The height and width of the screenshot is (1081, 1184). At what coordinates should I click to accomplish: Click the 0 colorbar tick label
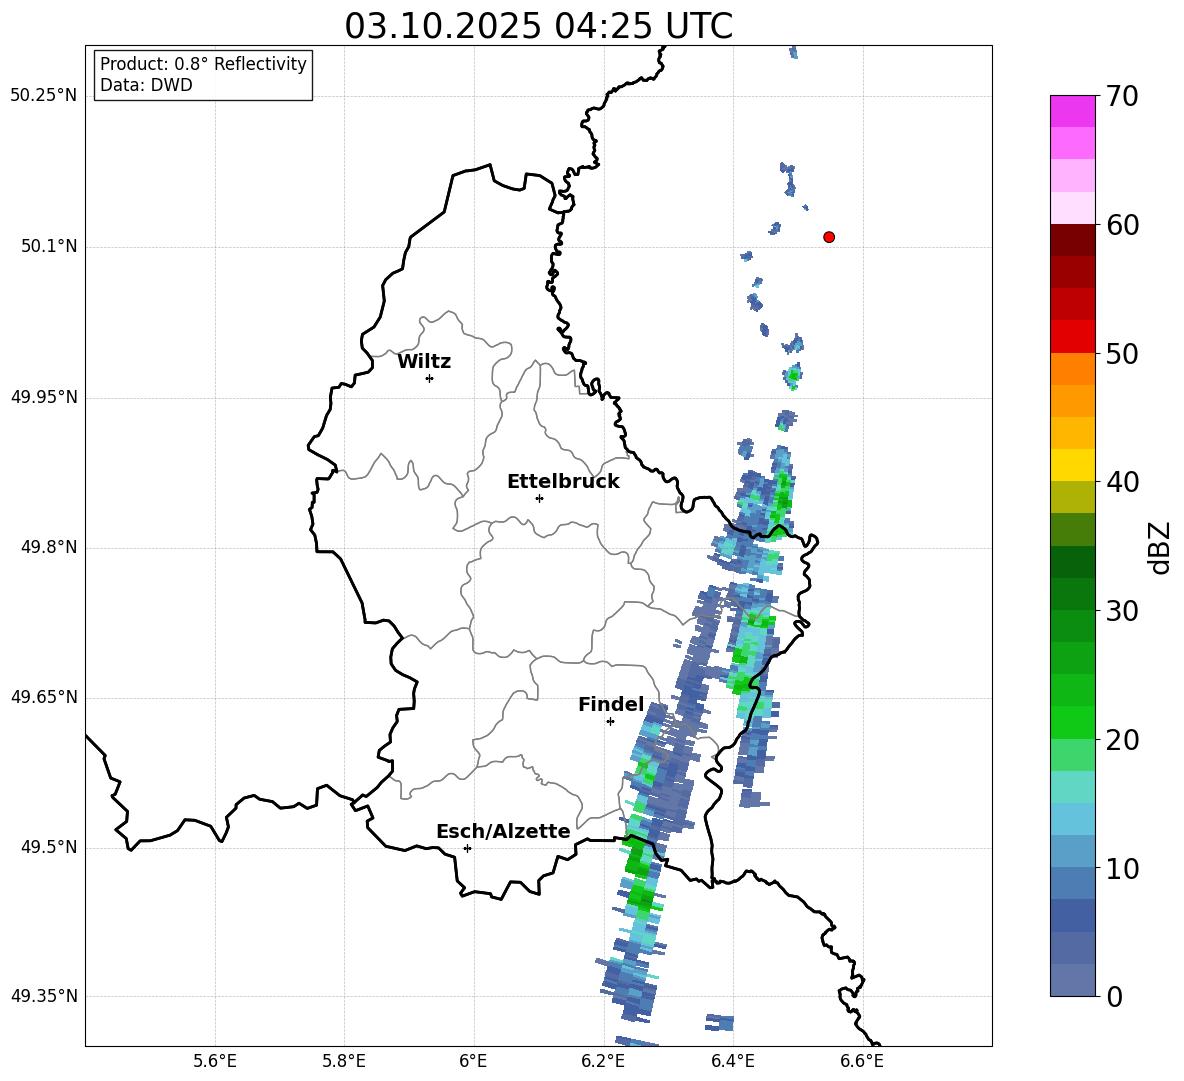coord(1114,996)
